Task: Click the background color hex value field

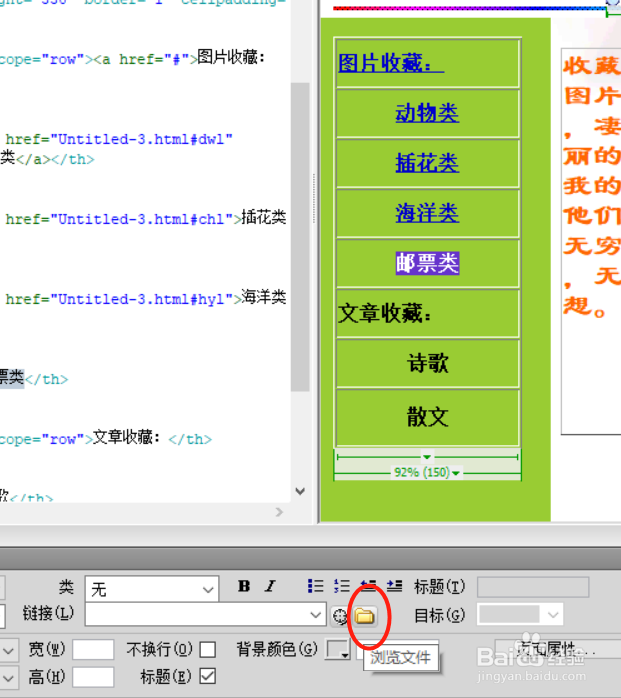Action: click(397, 649)
